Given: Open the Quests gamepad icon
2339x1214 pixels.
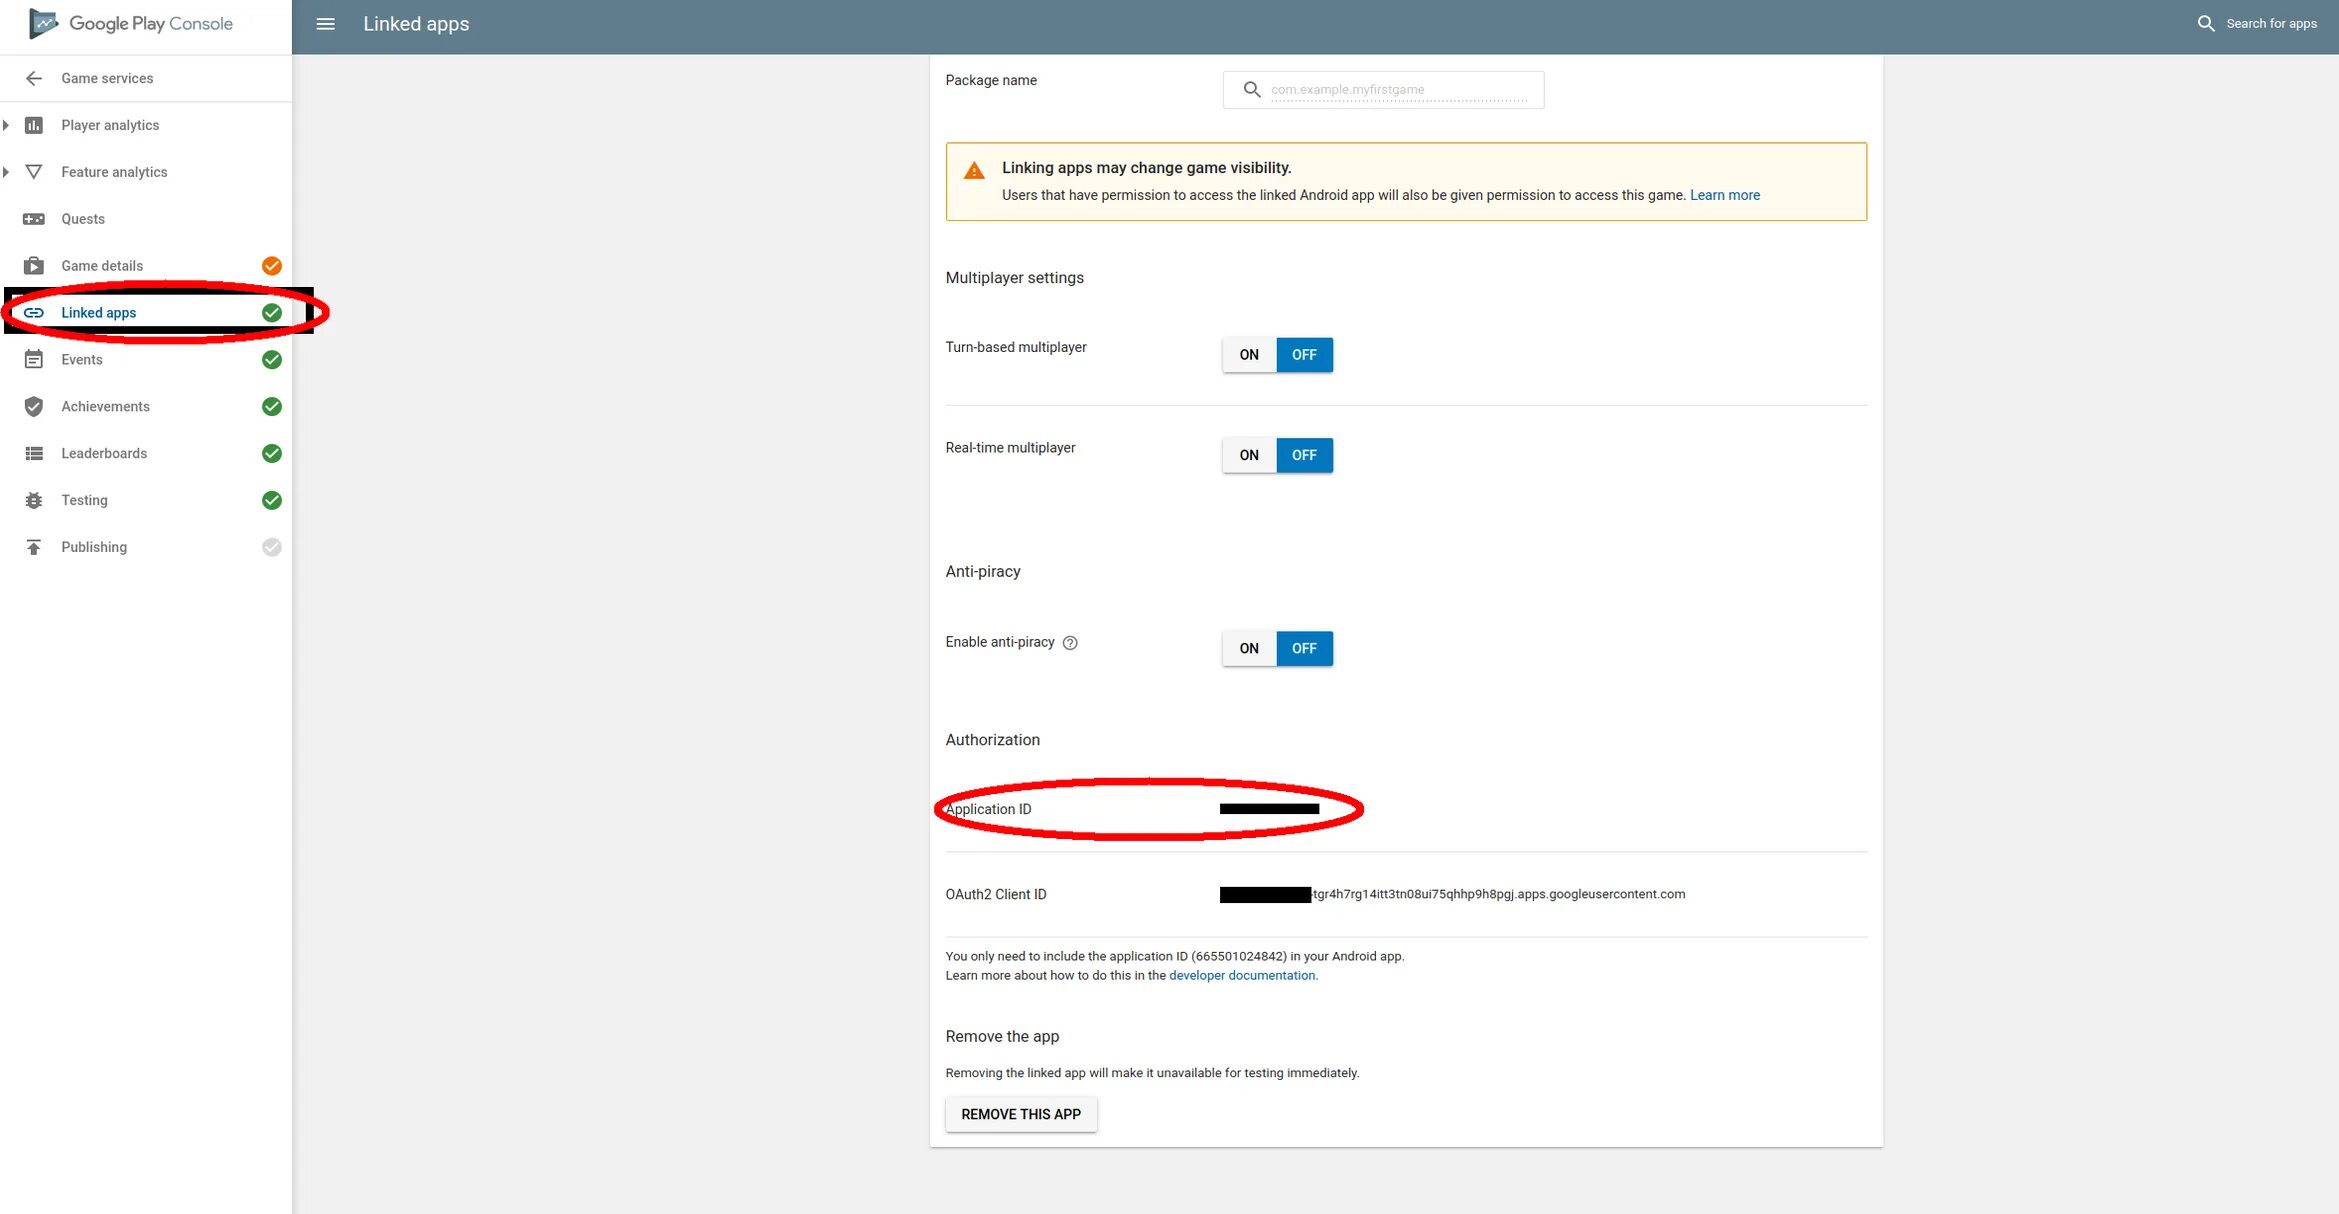Looking at the screenshot, I should coord(34,219).
